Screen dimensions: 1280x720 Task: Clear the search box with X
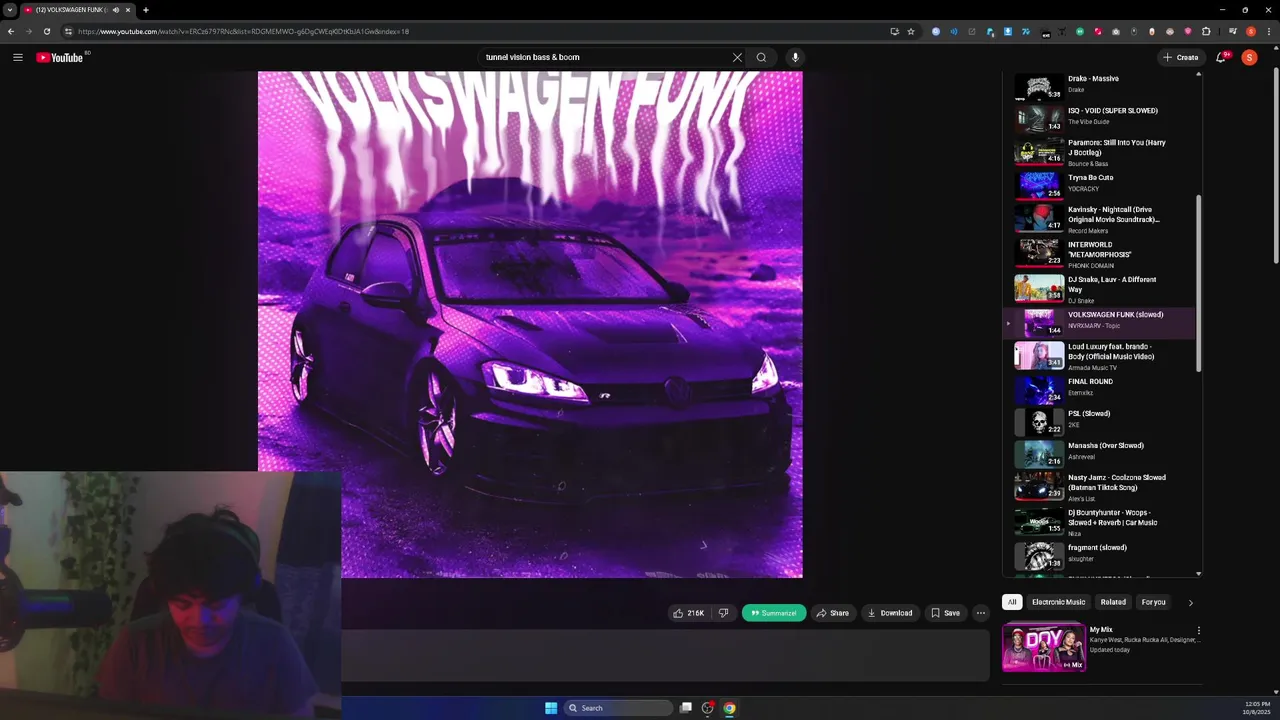(737, 57)
